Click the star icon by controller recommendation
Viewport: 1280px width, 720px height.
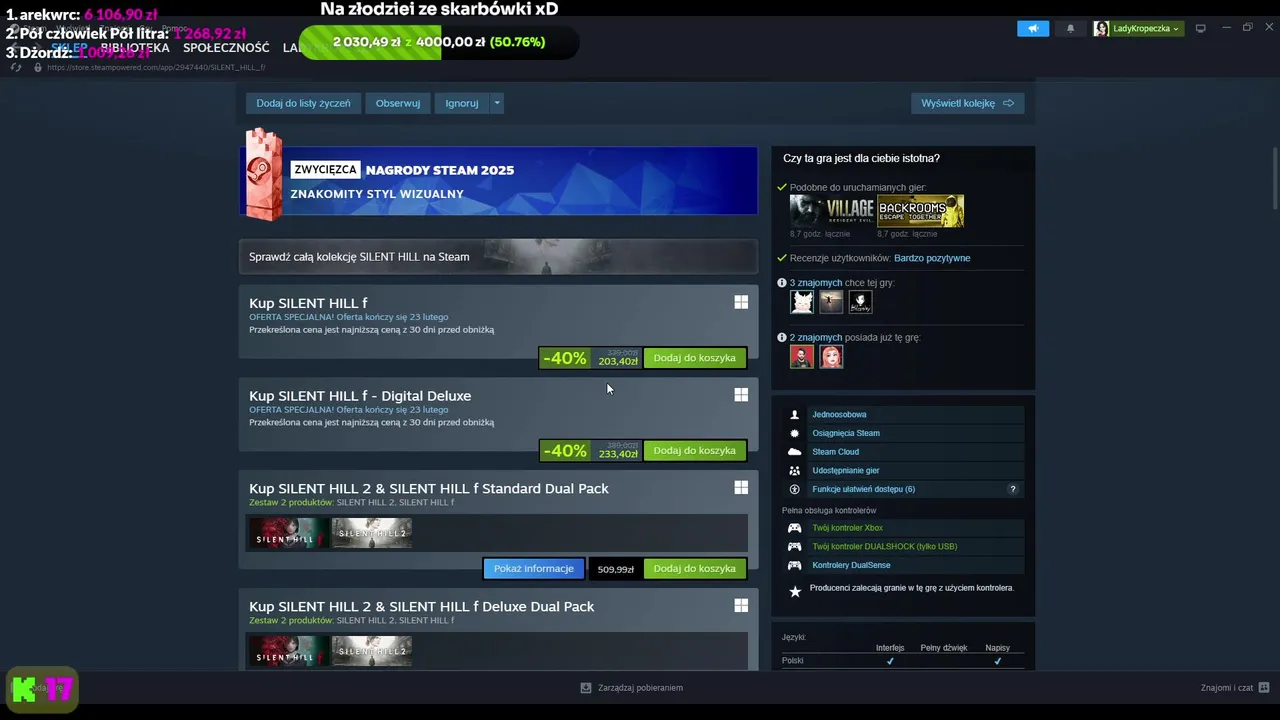pos(795,591)
